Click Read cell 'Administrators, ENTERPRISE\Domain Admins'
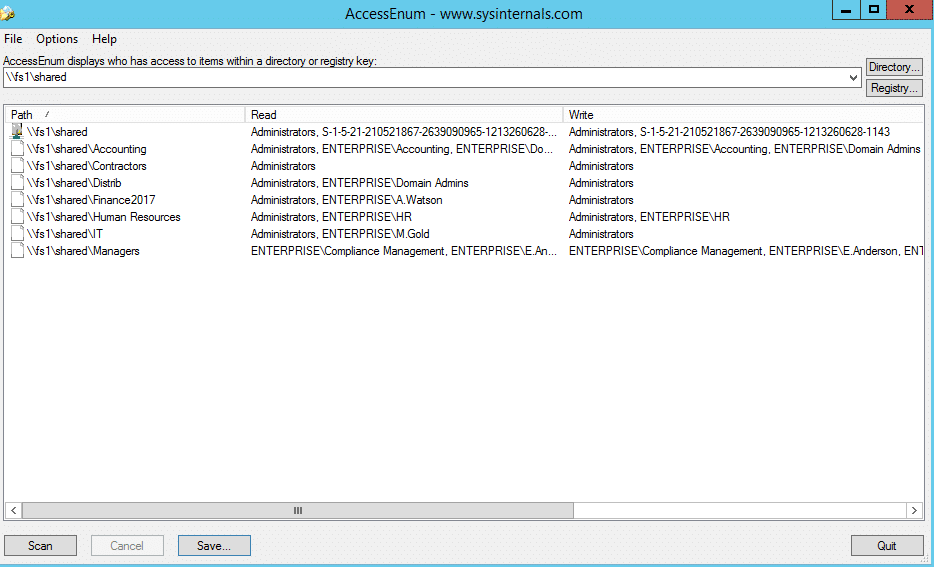 [x=360, y=183]
